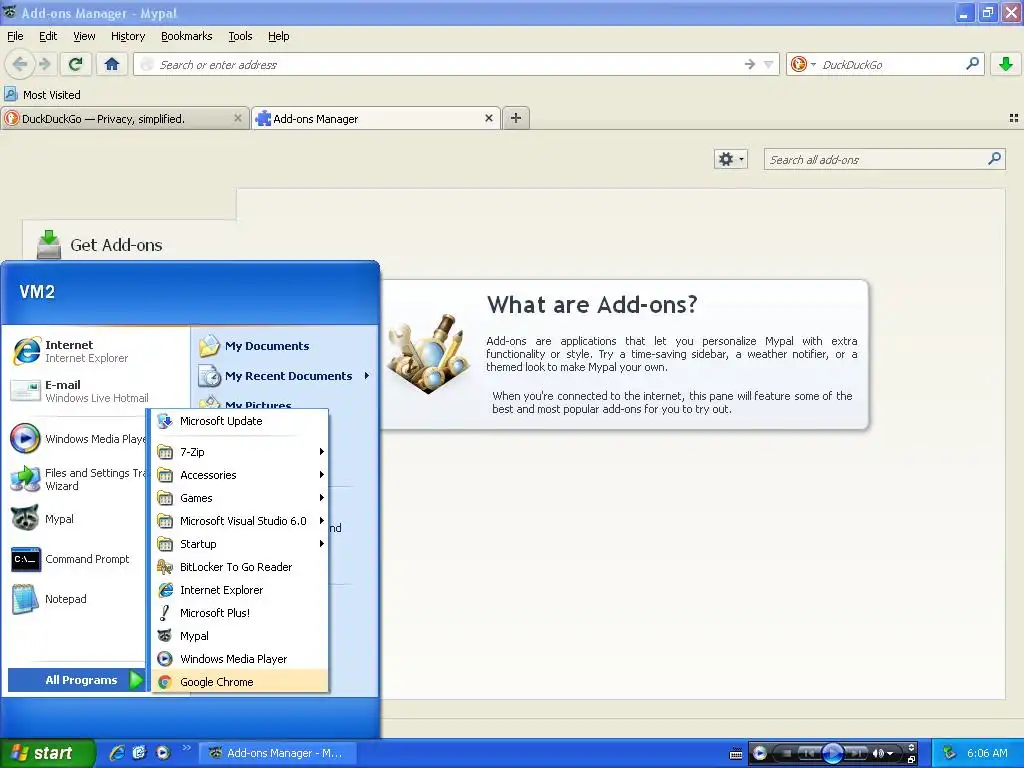The image size is (1024, 768).
Task: Open the File menu
Action: click(x=15, y=36)
